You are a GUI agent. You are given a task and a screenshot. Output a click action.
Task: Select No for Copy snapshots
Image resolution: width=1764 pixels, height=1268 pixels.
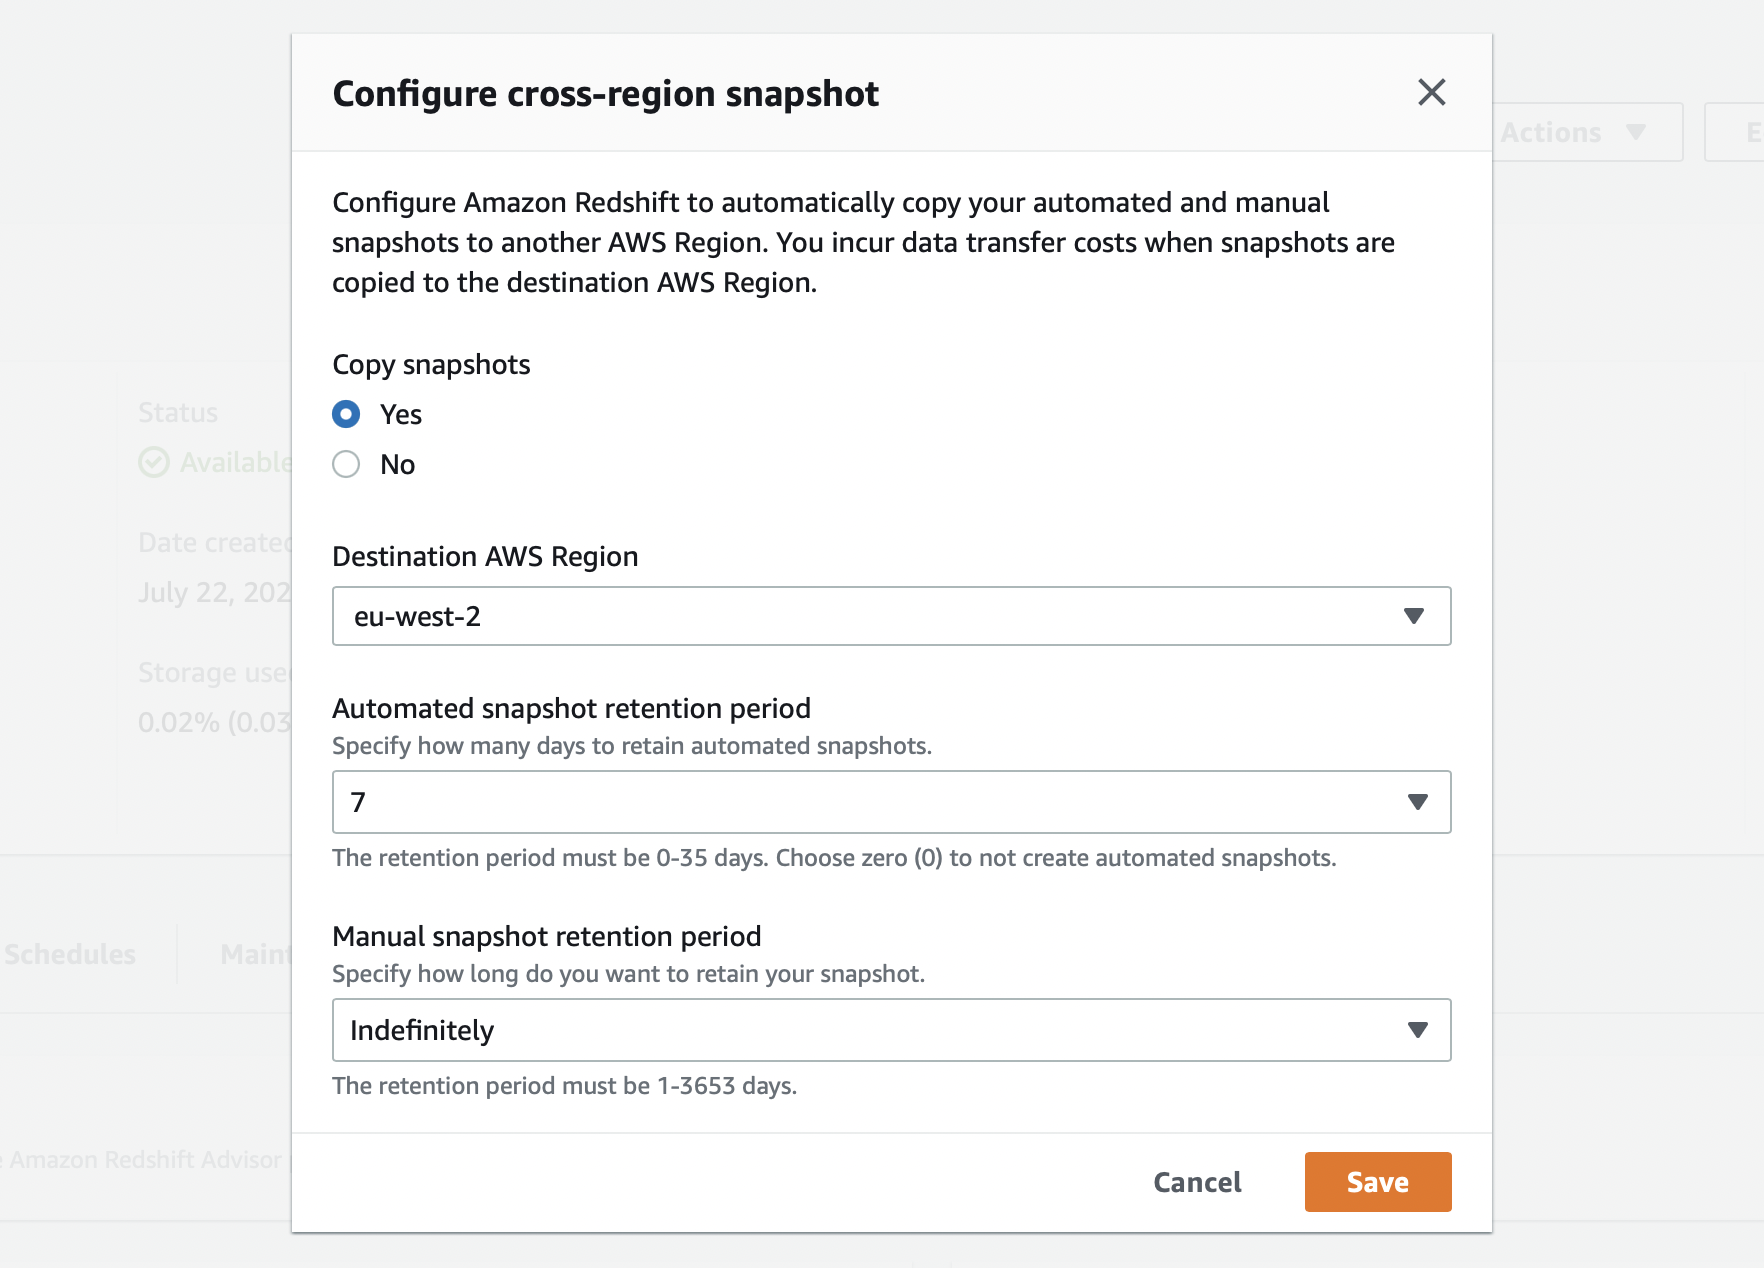(346, 464)
